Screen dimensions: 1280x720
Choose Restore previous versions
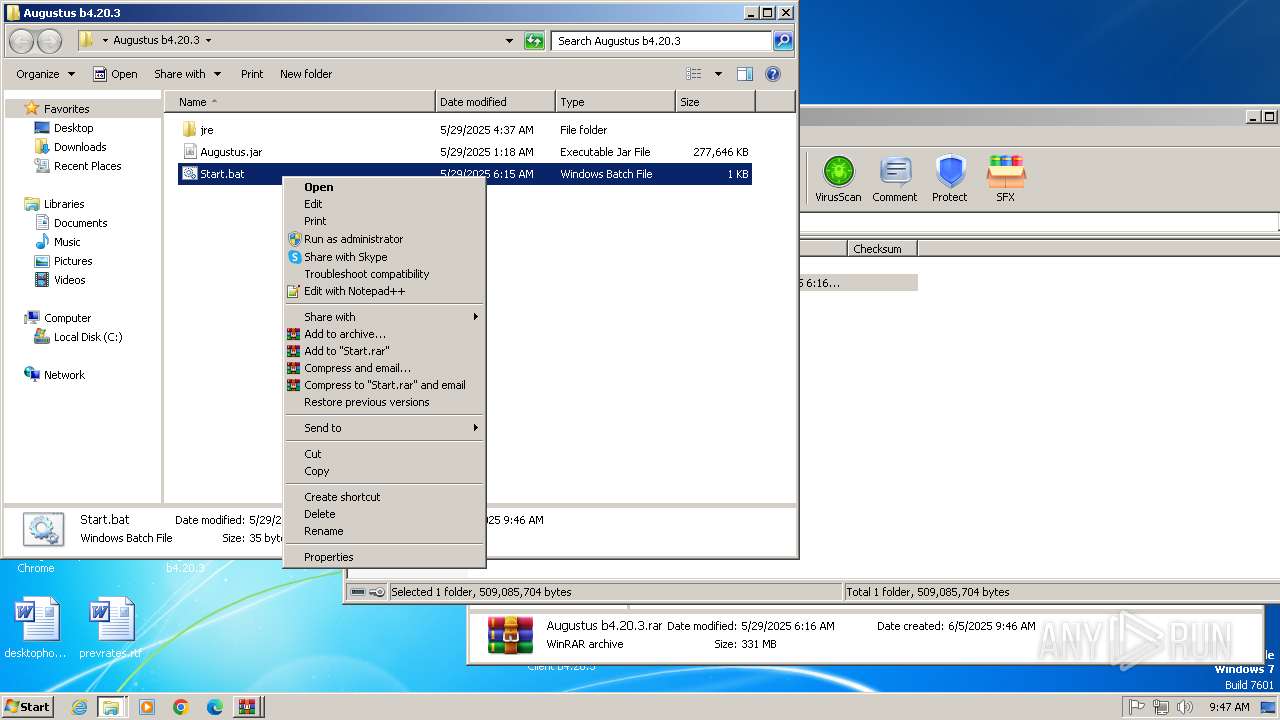pos(384,402)
